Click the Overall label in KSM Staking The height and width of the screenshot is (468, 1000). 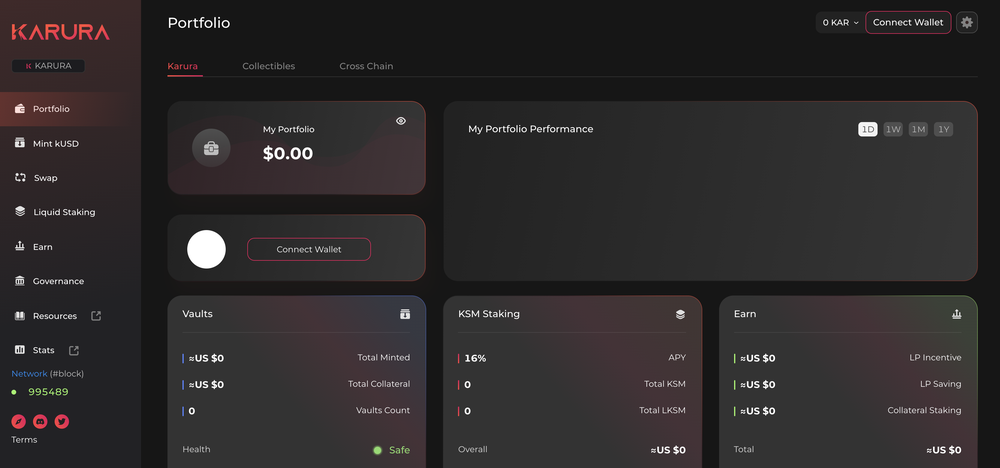[x=473, y=450]
